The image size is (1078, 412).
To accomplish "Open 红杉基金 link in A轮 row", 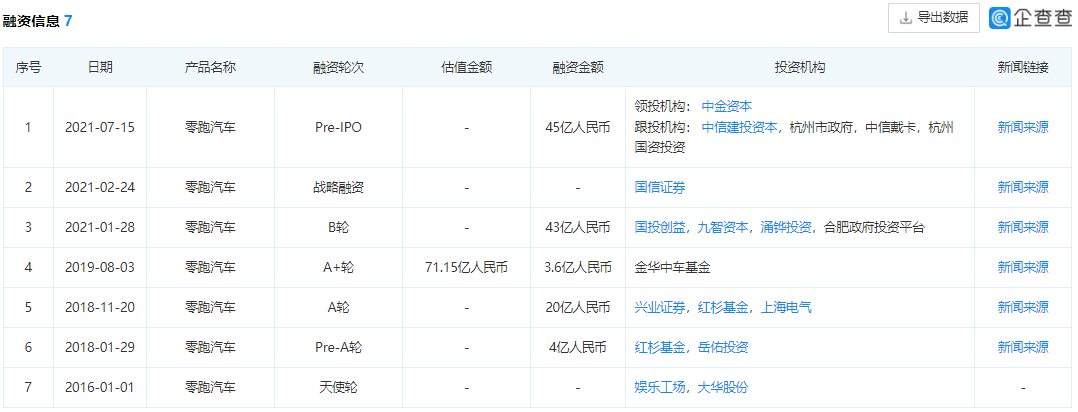I will [723, 307].
